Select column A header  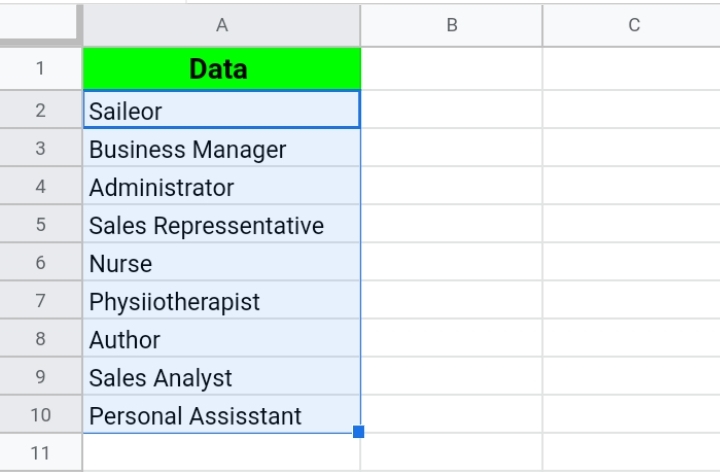click(222, 25)
